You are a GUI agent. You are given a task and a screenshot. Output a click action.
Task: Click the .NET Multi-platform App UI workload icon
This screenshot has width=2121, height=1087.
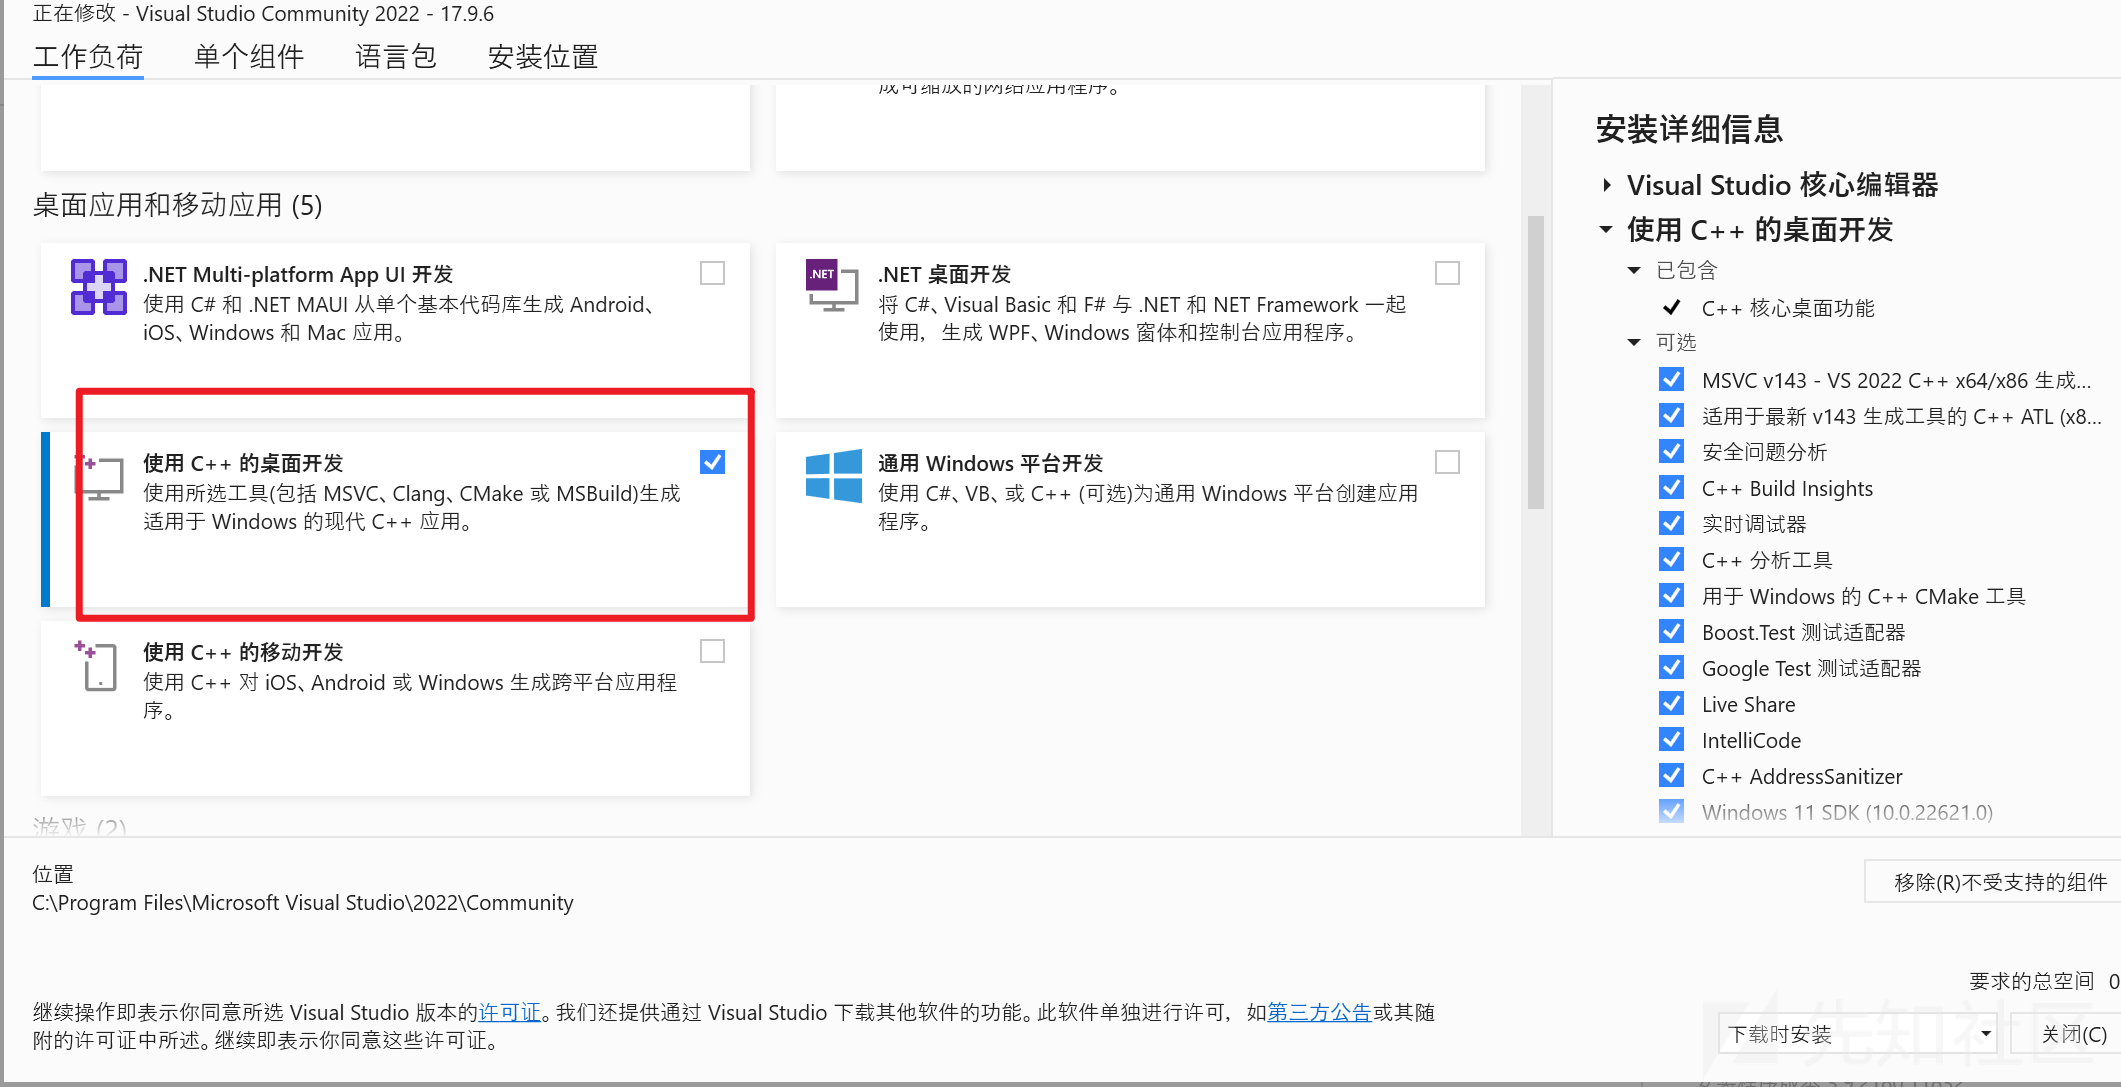click(98, 287)
